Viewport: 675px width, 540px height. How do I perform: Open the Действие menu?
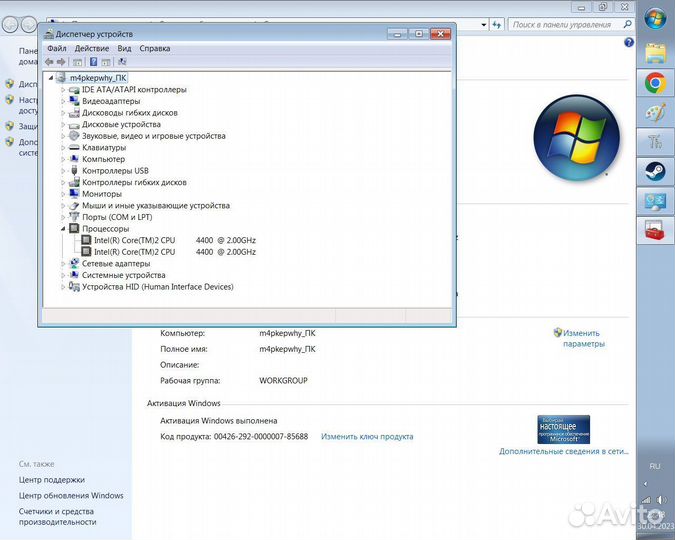click(x=92, y=49)
